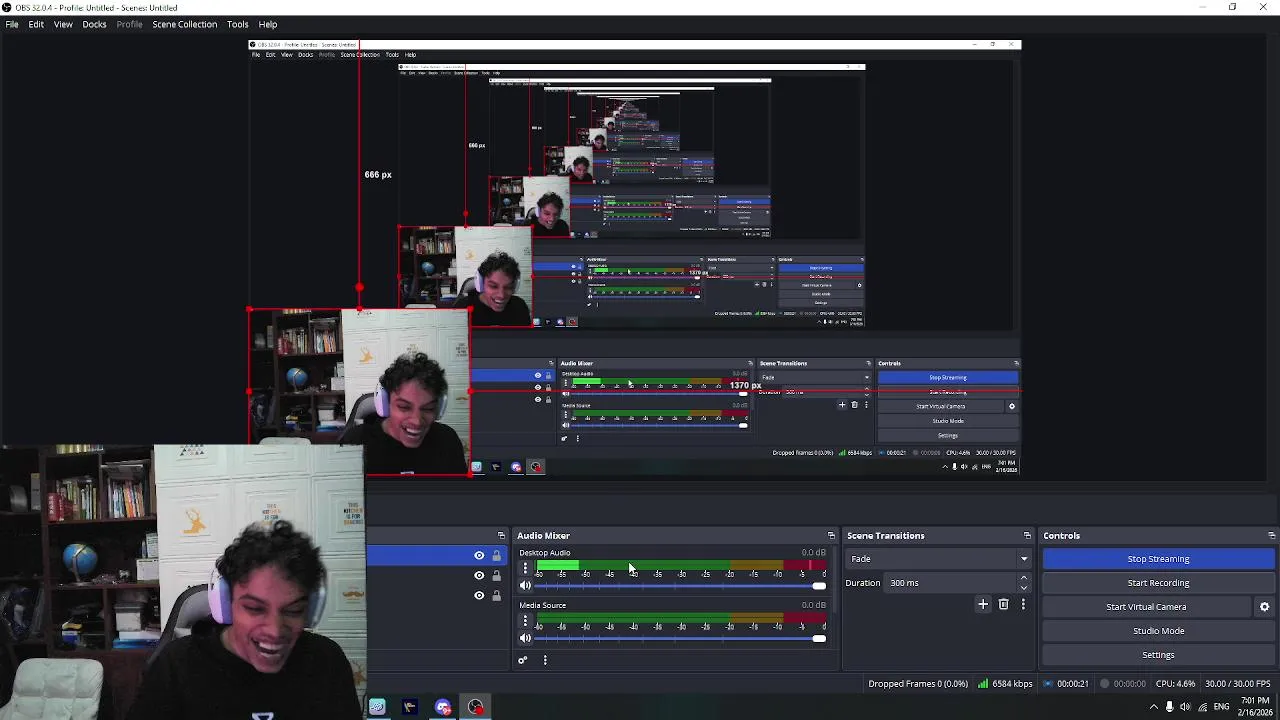Lock the highlighted blue source row
This screenshot has height=720, width=1280.
(x=496, y=556)
